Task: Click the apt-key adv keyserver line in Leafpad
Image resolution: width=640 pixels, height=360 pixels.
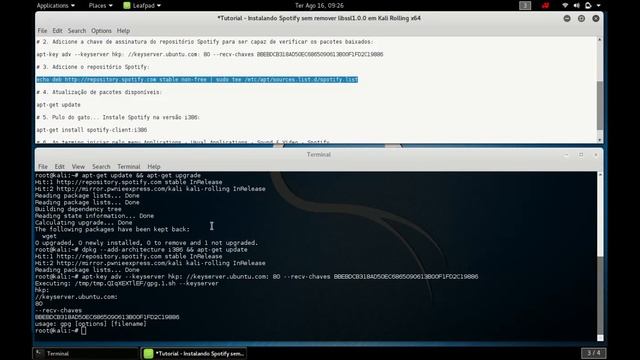Action: tap(210, 54)
